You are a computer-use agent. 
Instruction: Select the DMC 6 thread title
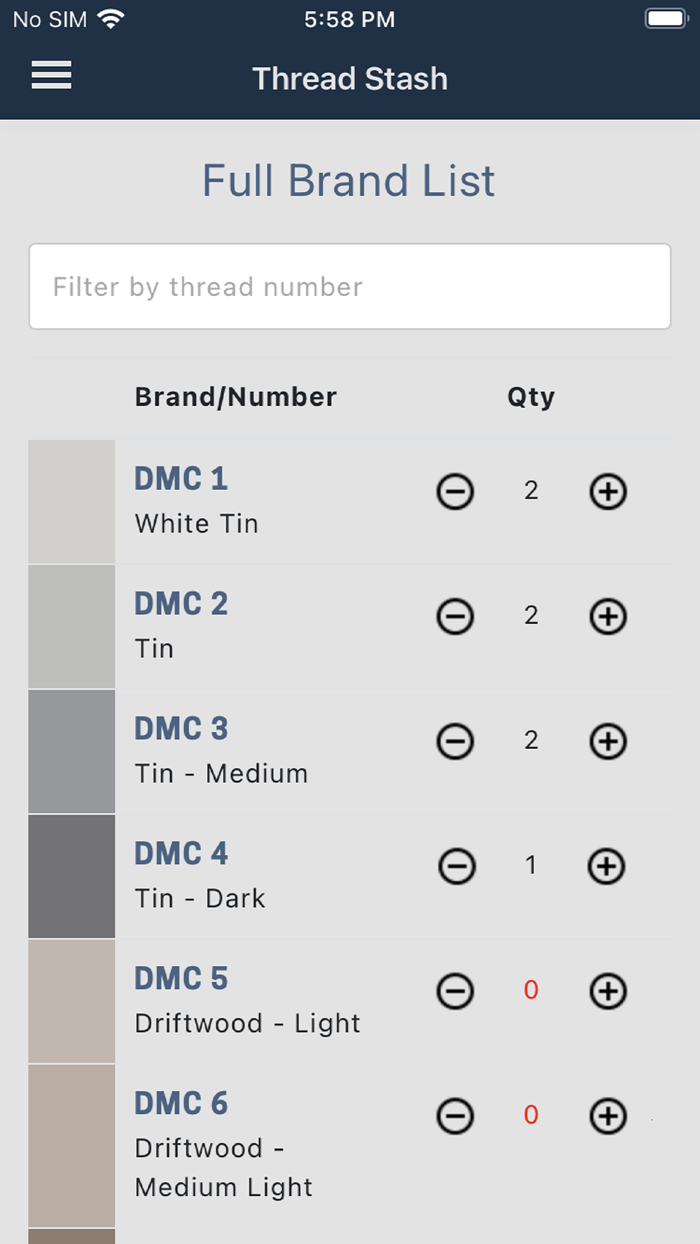tap(181, 1104)
